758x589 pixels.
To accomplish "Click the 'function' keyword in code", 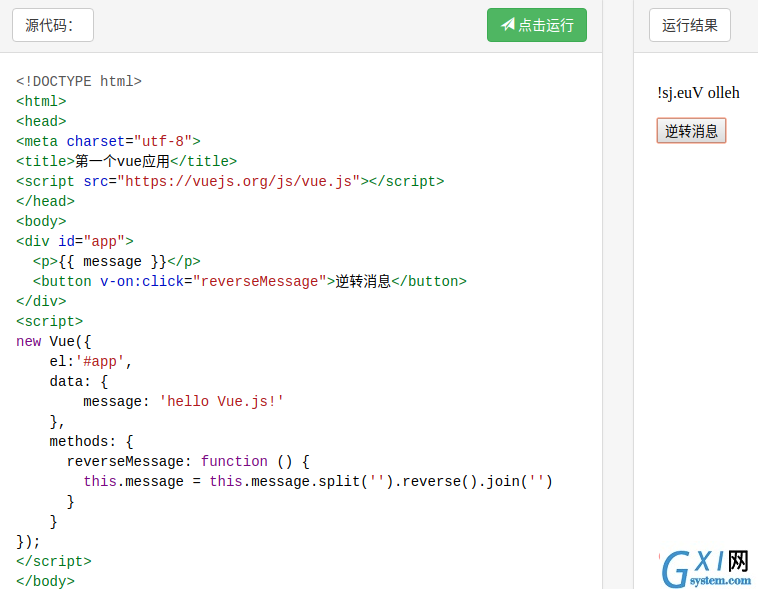I will 234,461.
